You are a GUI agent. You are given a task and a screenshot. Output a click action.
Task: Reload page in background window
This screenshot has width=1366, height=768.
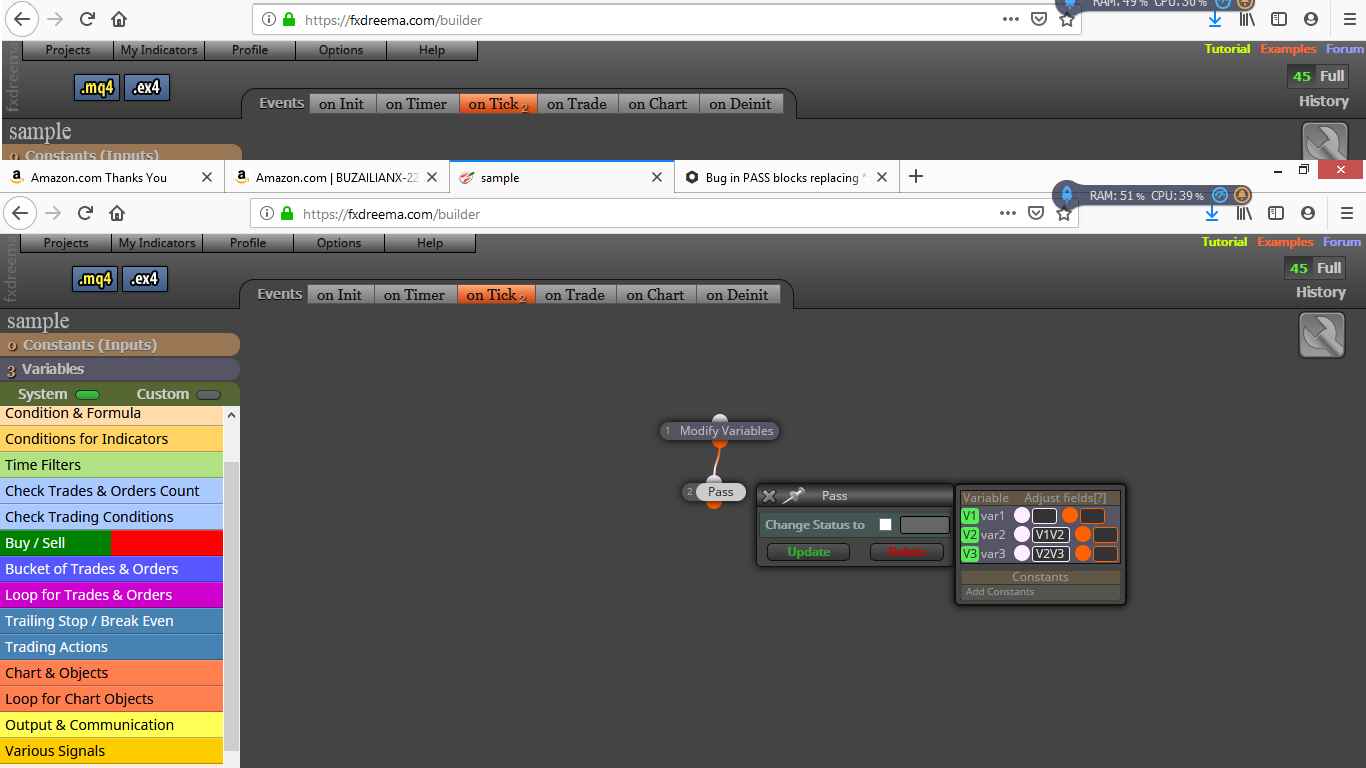(87, 19)
